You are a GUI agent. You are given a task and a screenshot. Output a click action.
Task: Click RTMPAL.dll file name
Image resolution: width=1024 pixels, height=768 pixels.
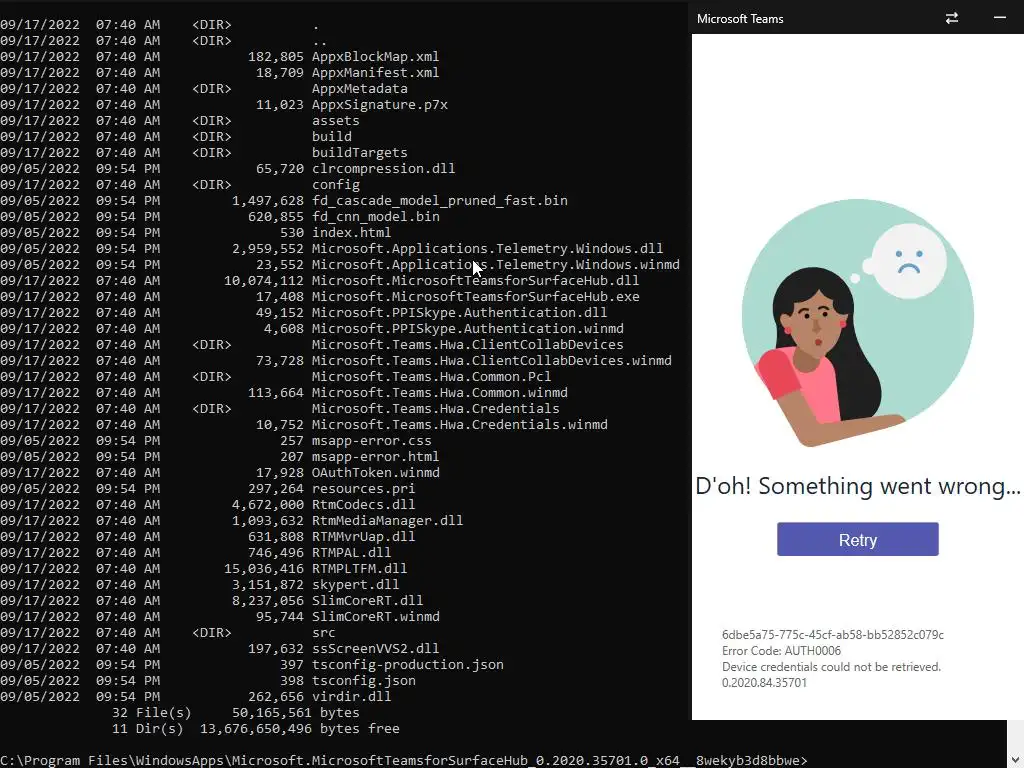351,552
